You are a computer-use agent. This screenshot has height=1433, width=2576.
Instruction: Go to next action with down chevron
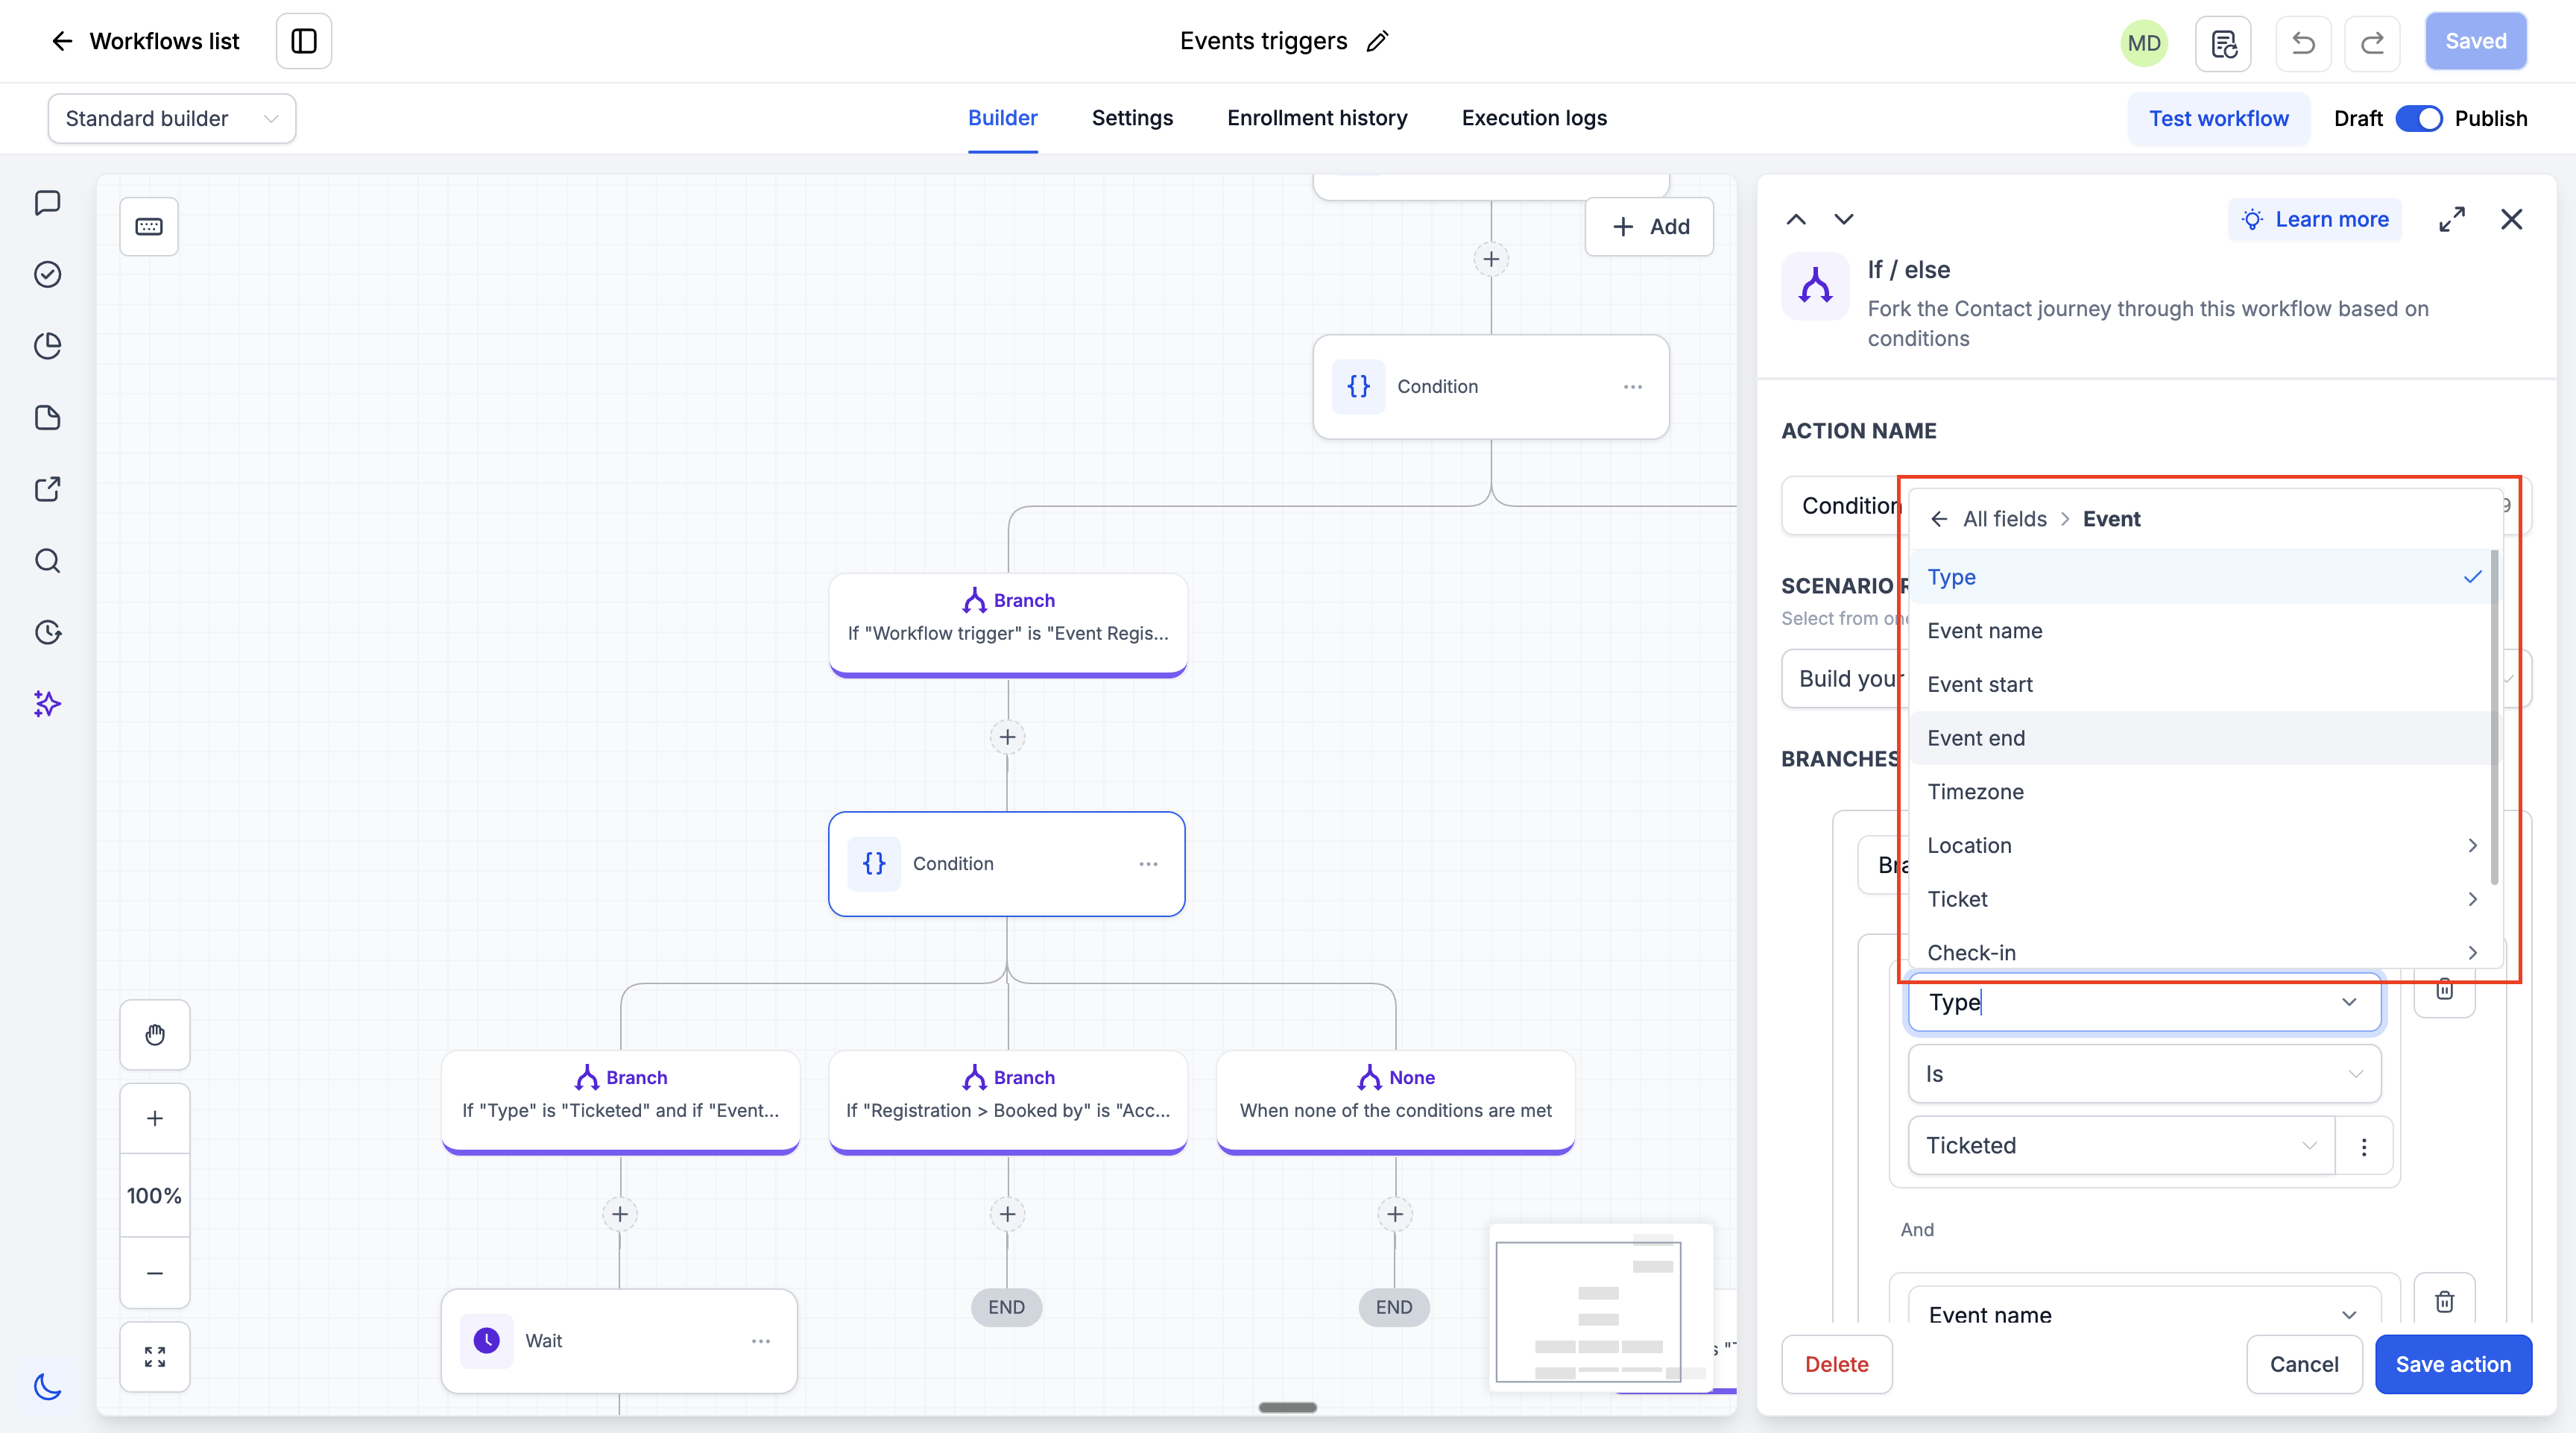1844,219
